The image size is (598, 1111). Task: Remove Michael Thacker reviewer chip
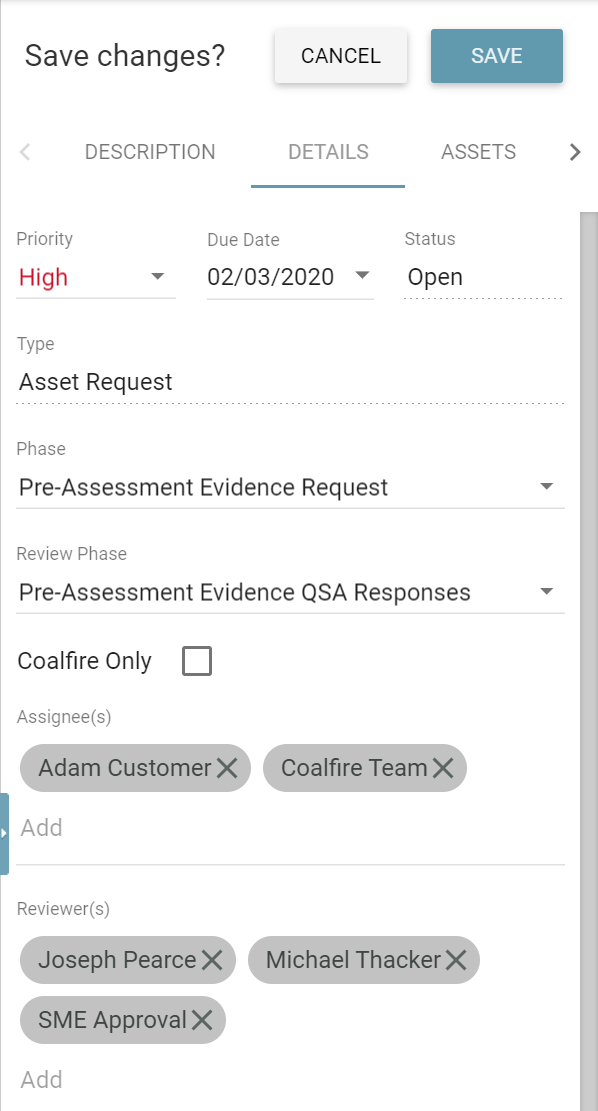(x=456, y=960)
